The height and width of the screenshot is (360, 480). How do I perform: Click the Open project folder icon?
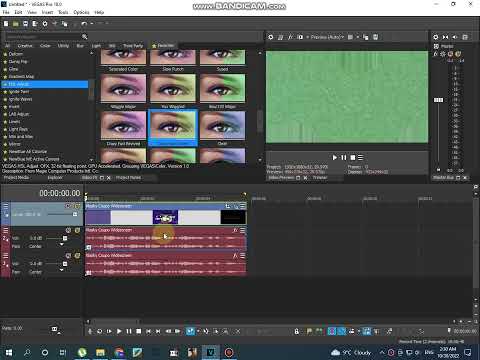coord(15,24)
